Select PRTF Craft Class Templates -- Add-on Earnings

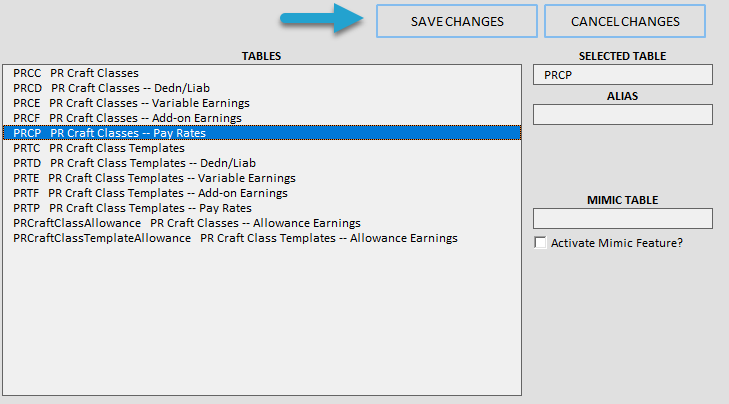[x=262, y=193]
